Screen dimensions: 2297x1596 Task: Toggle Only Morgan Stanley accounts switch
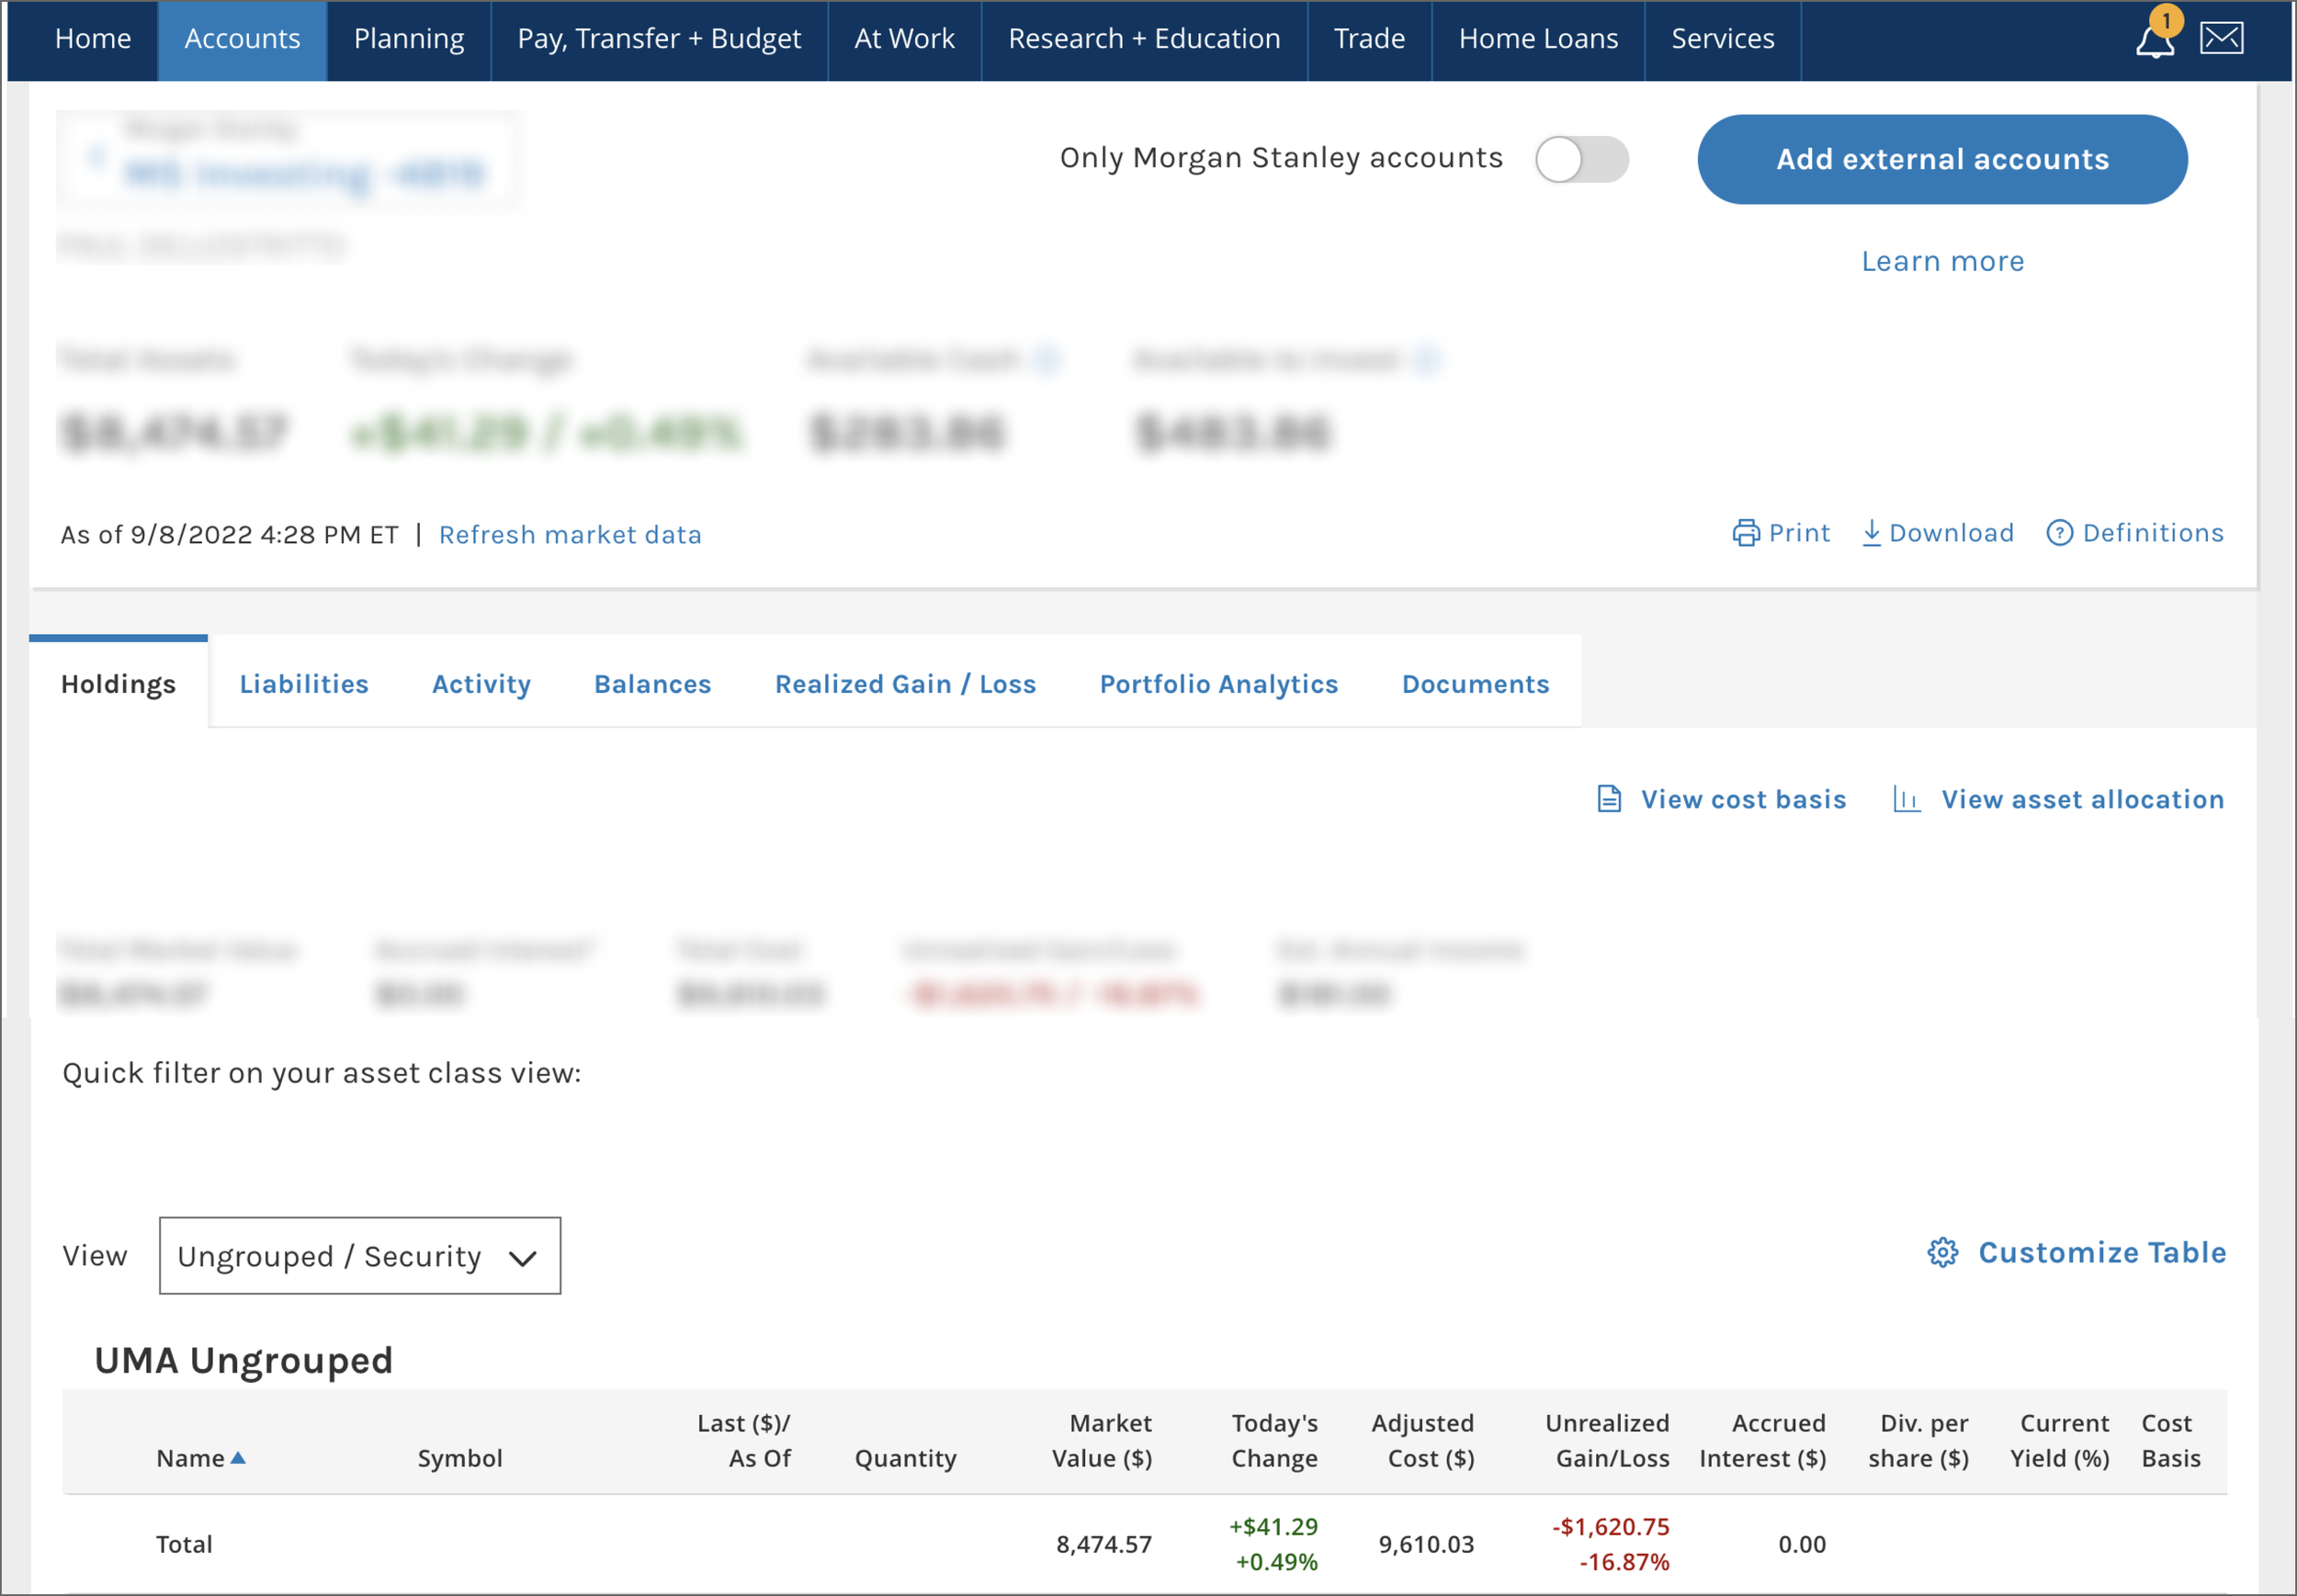tap(1581, 159)
